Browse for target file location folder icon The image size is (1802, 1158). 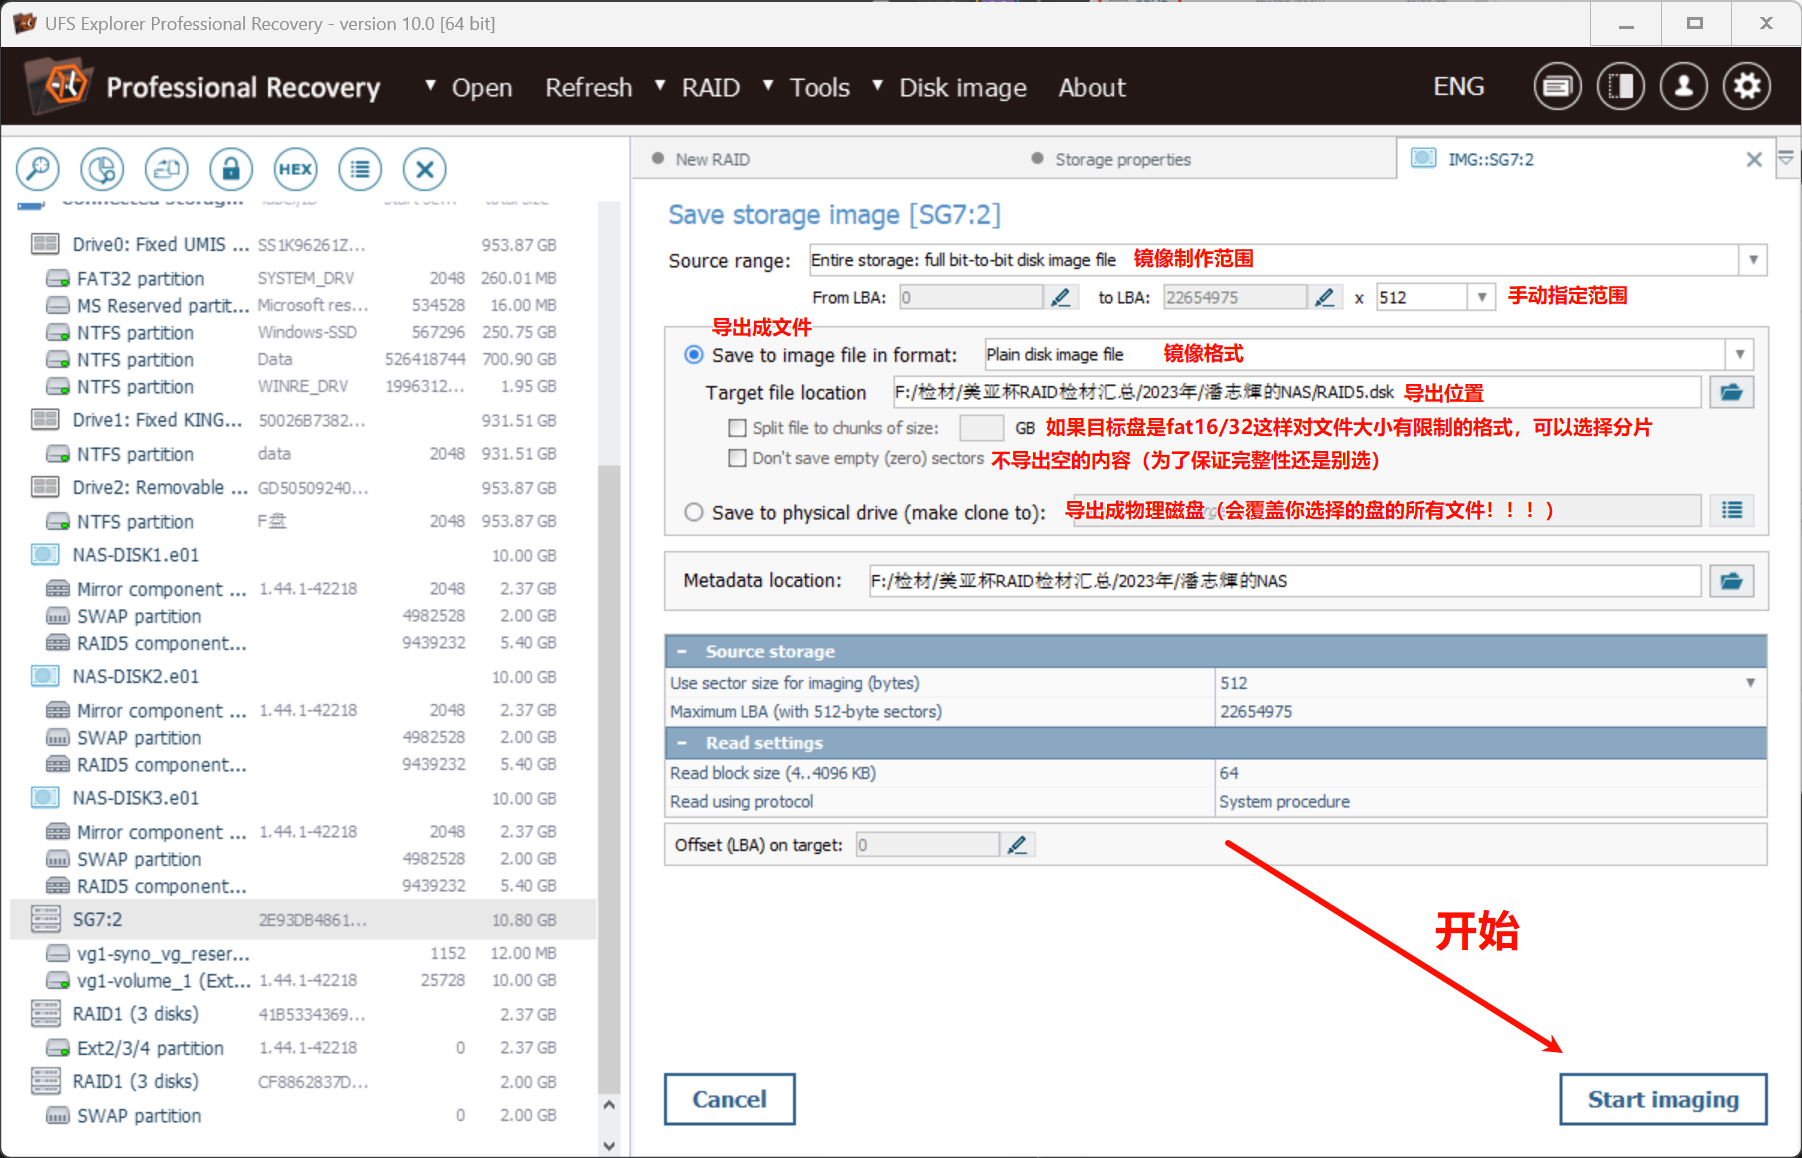1731,392
